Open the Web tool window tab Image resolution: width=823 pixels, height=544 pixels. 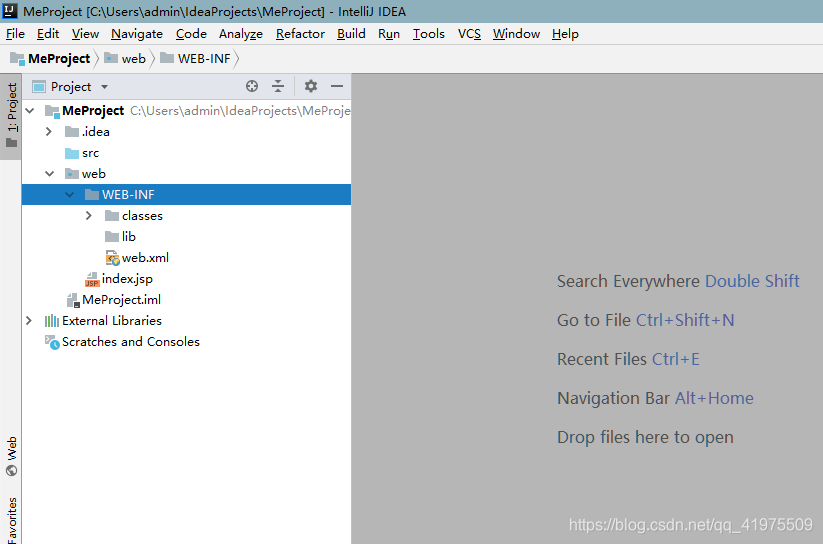tap(11, 456)
